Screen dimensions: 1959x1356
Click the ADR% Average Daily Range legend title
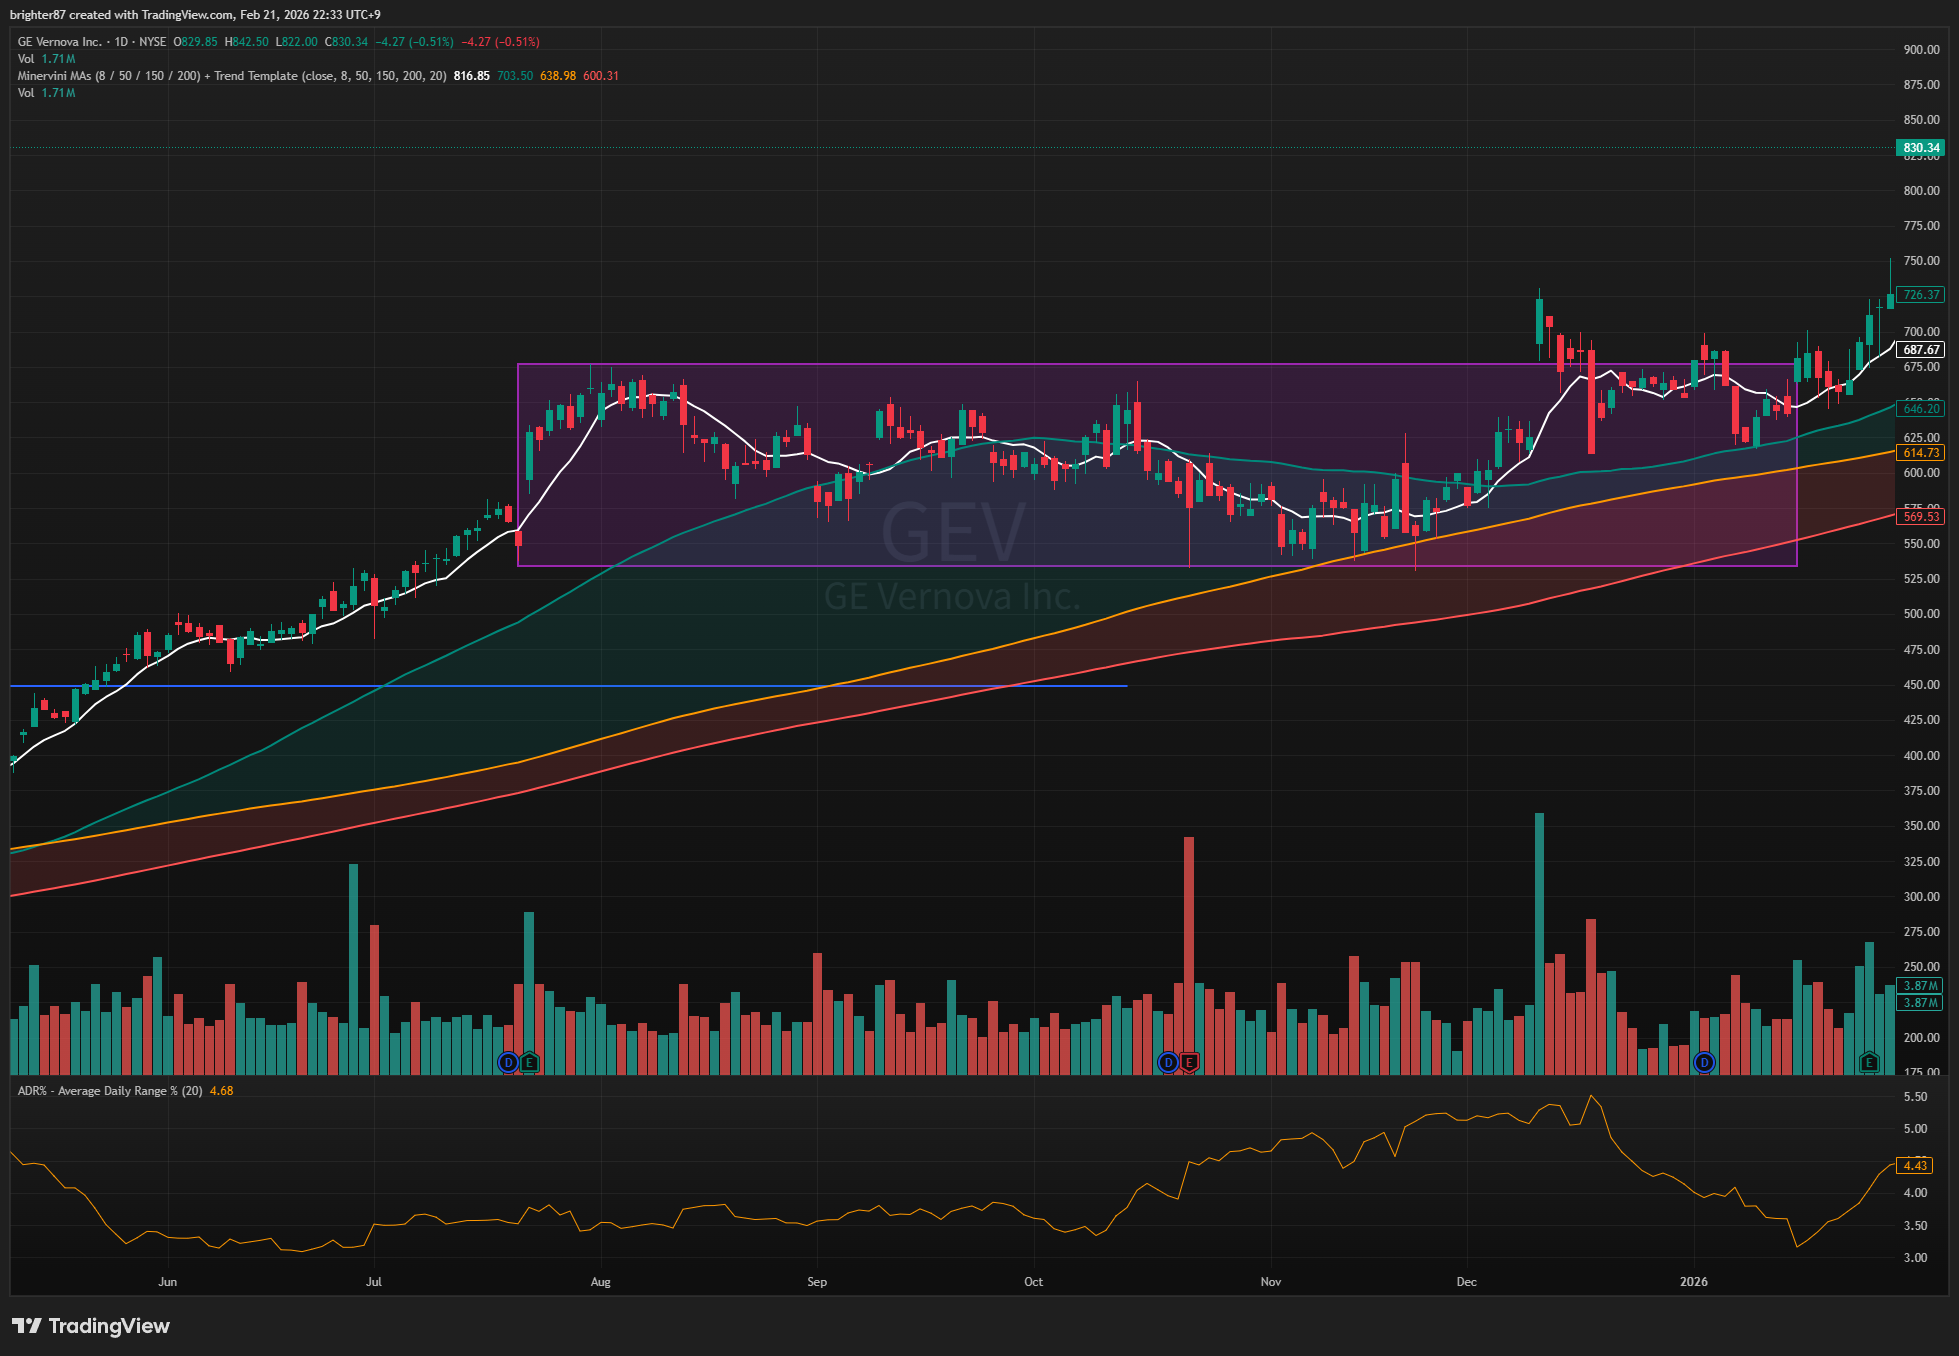110,1091
